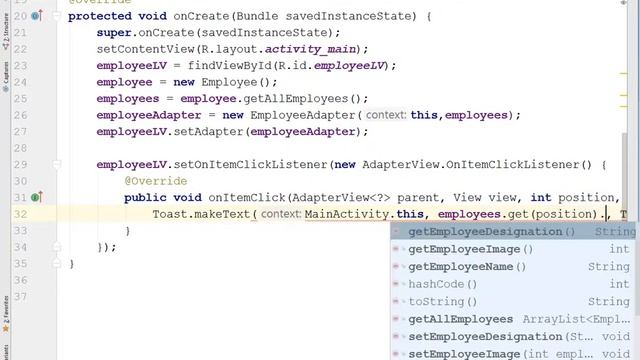The height and width of the screenshot is (360, 640).
Task: Open the Favorites tool window tab
Action: click(x=5, y=314)
